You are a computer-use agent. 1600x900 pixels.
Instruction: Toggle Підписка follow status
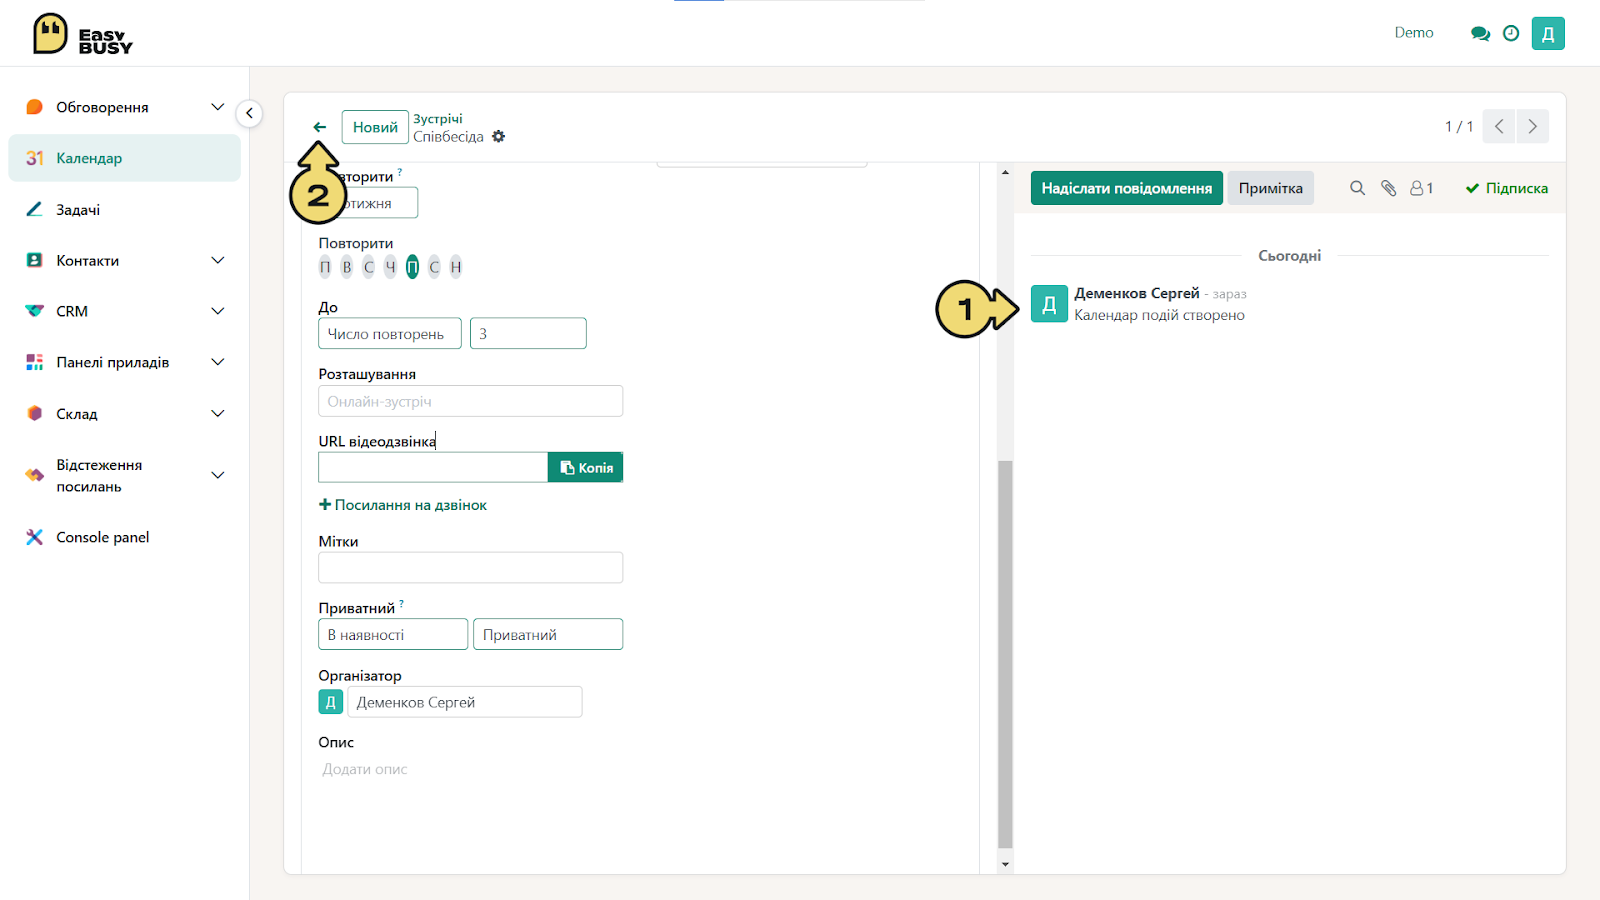pyautogui.click(x=1506, y=188)
